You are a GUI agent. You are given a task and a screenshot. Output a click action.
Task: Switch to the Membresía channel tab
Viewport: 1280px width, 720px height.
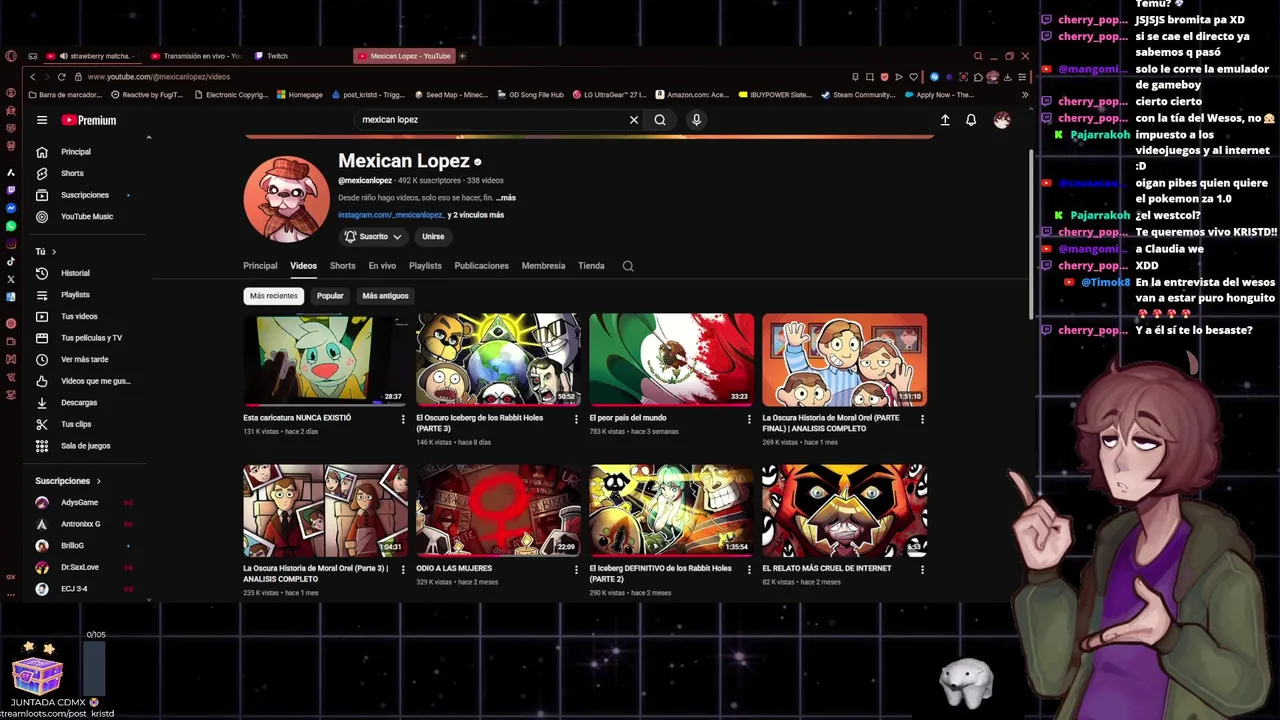[x=543, y=266]
